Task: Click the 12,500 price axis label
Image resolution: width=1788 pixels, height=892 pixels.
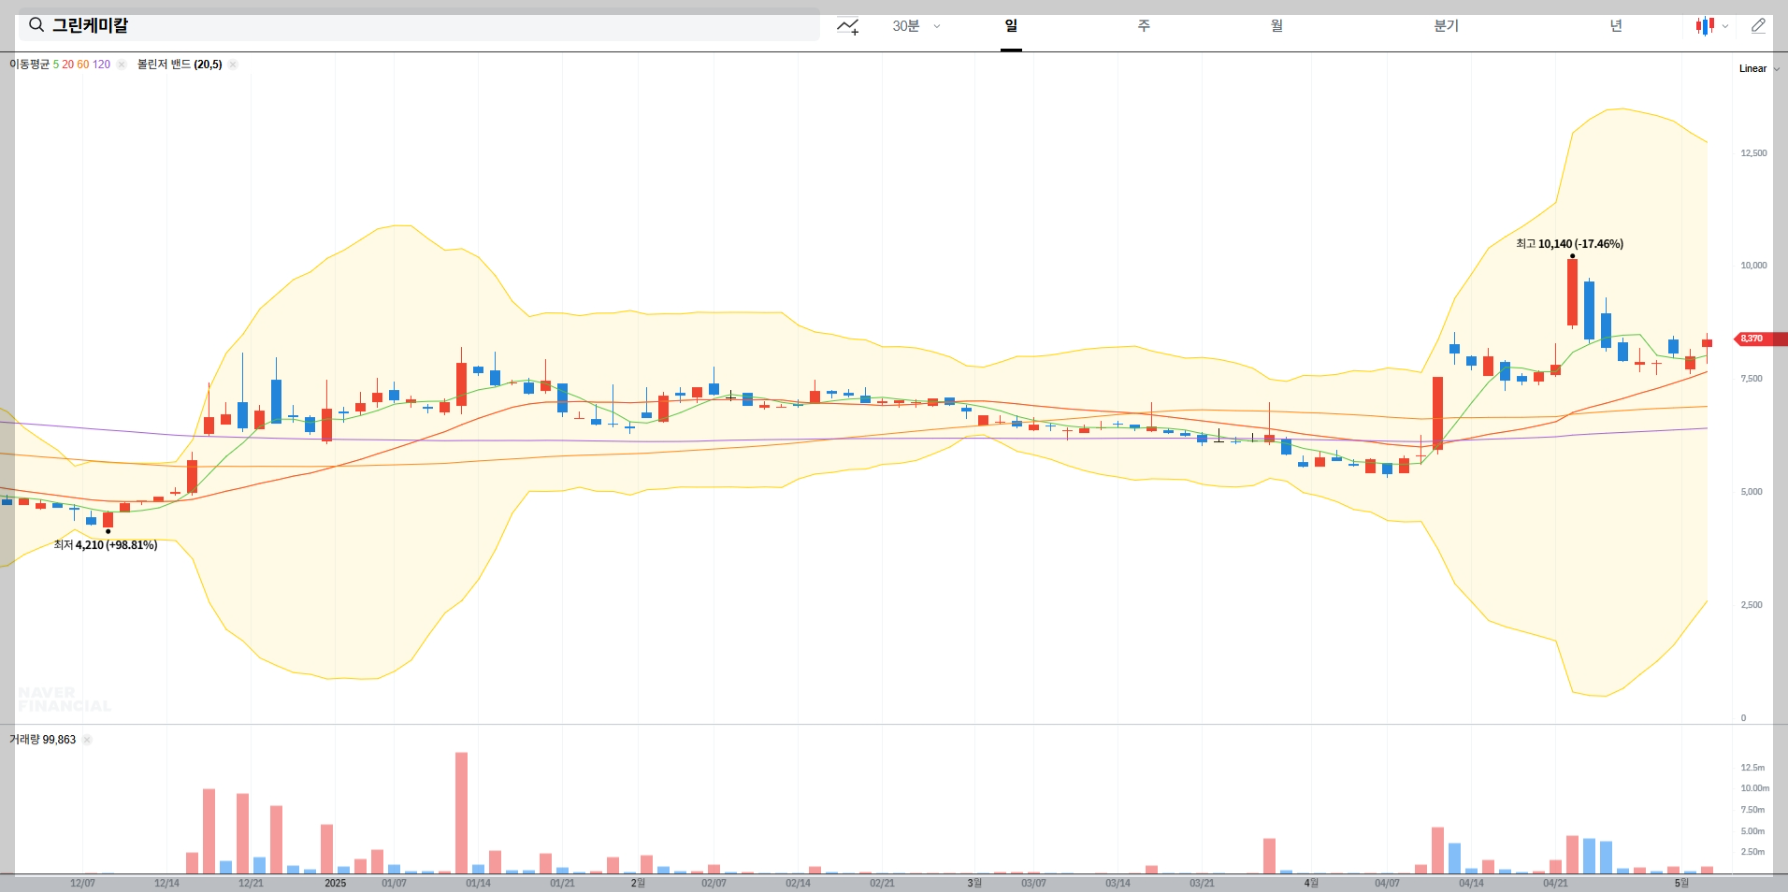Action: [1754, 153]
